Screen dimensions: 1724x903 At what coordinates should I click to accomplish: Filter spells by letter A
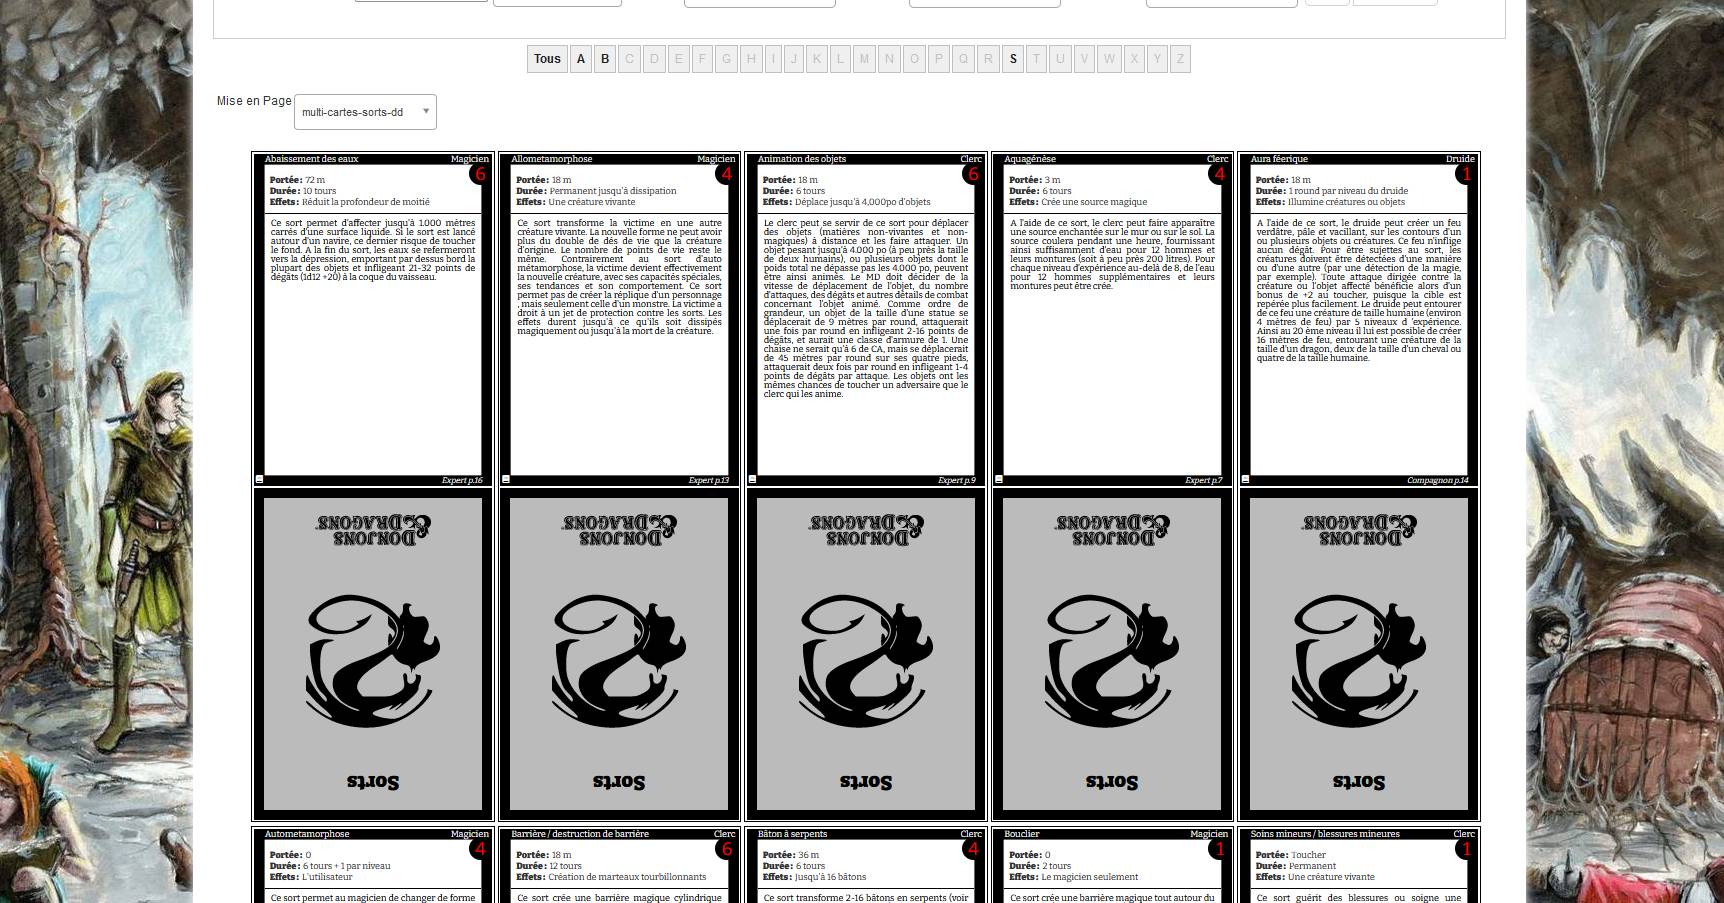pos(581,59)
